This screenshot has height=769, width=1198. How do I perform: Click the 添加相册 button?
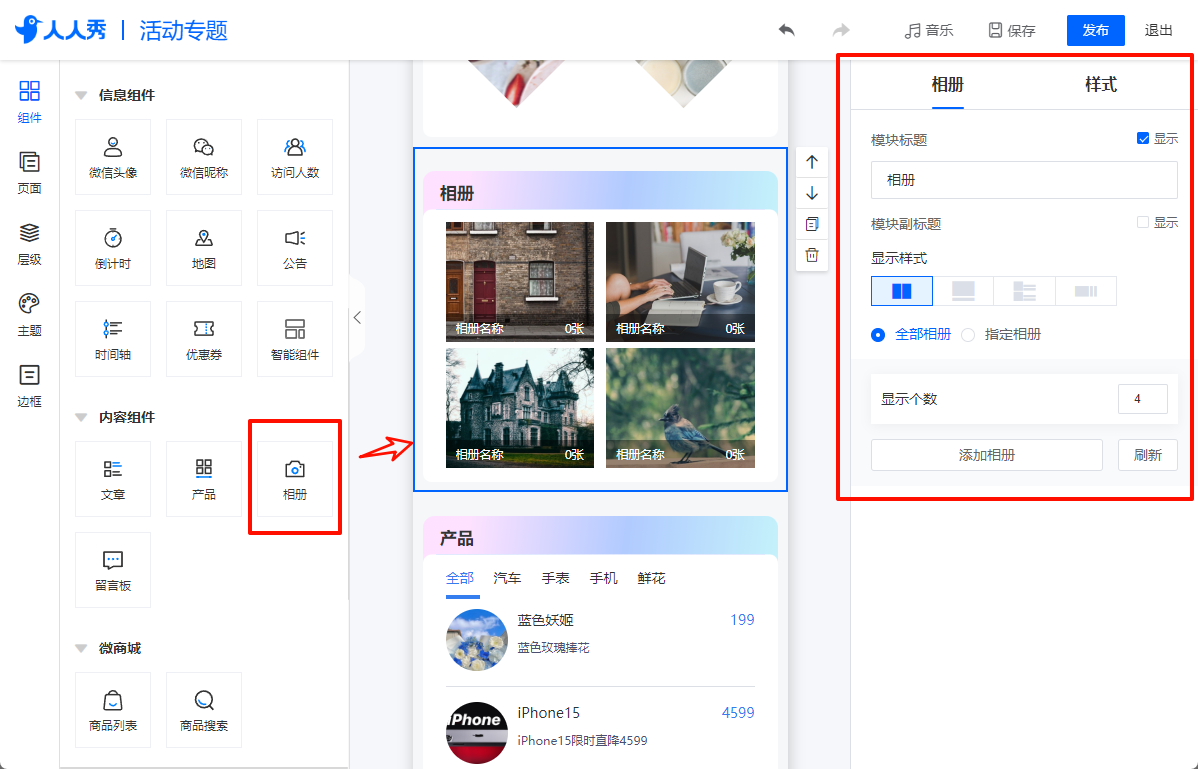click(x=986, y=455)
